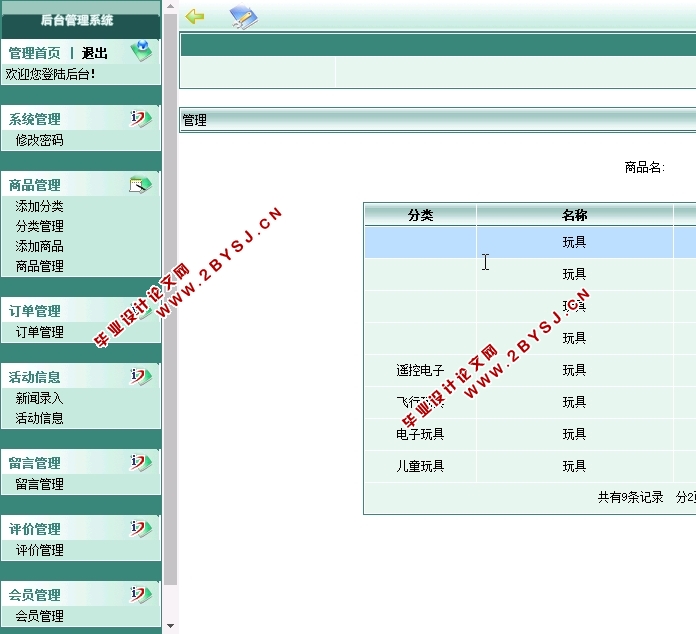Open 分类管理 in the sidebar
Image resolution: width=696 pixels, height=634 pixels.
click(40, 226)
